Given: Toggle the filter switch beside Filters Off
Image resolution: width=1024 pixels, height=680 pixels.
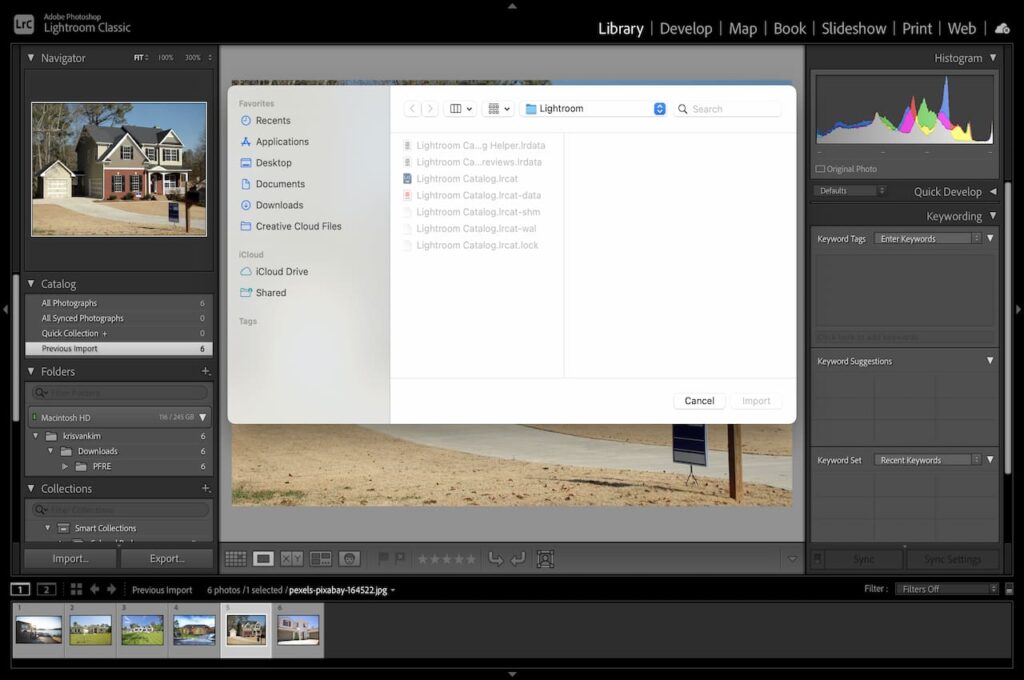Looking at the screenshot, I should click(1009, 589).
